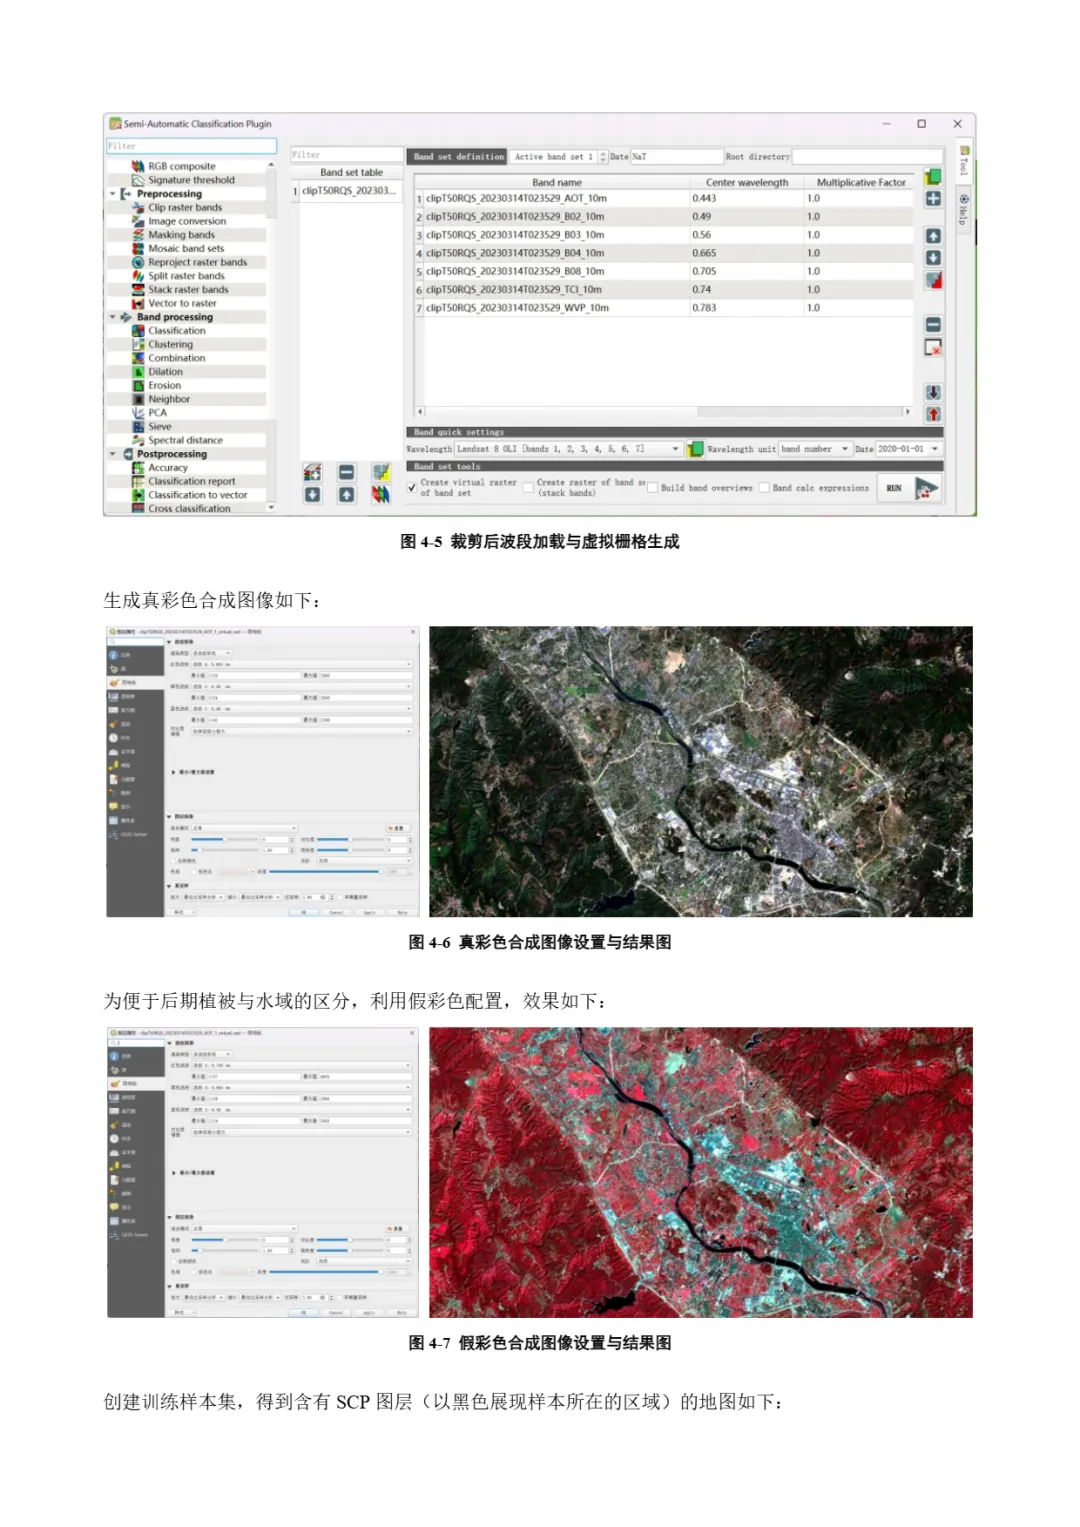The height and width of the screenshot is (1527, 1080).
Task: Enable Create virtual raster of band set
Action: [x=412, y=487]
